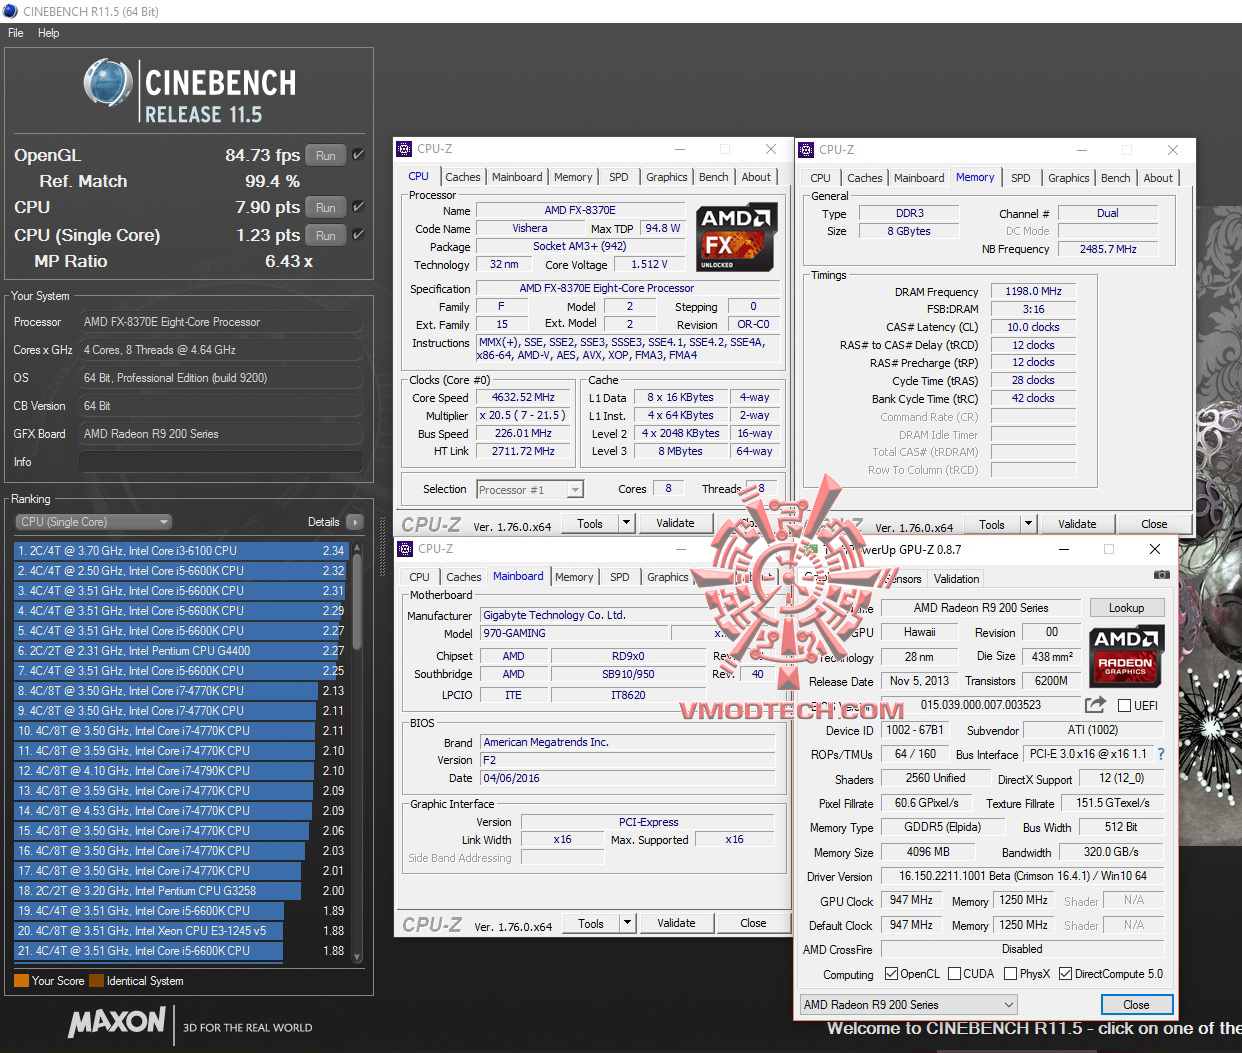The image size is (1242, 1053).
Task: Select ranking row 1 Intel Core i3-6100 CPU
Action: coord(180,551)
